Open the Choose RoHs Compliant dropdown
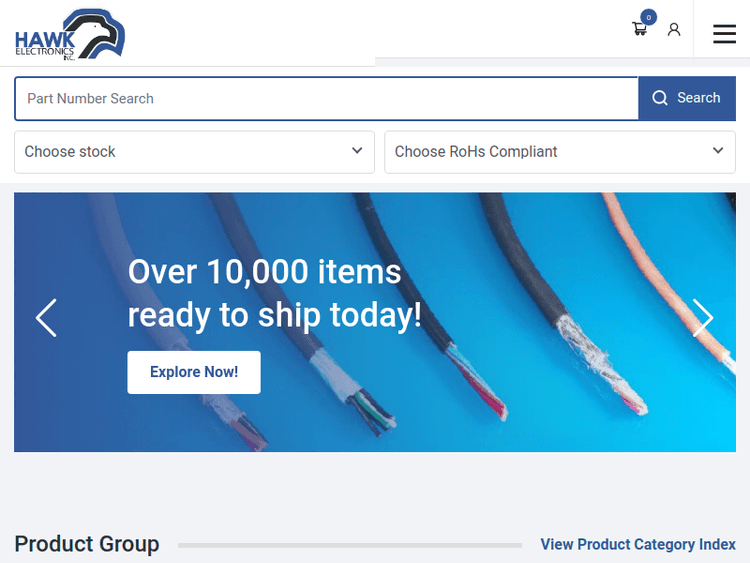This screenshot has width=750, height=563. click(x=560, y=152)
